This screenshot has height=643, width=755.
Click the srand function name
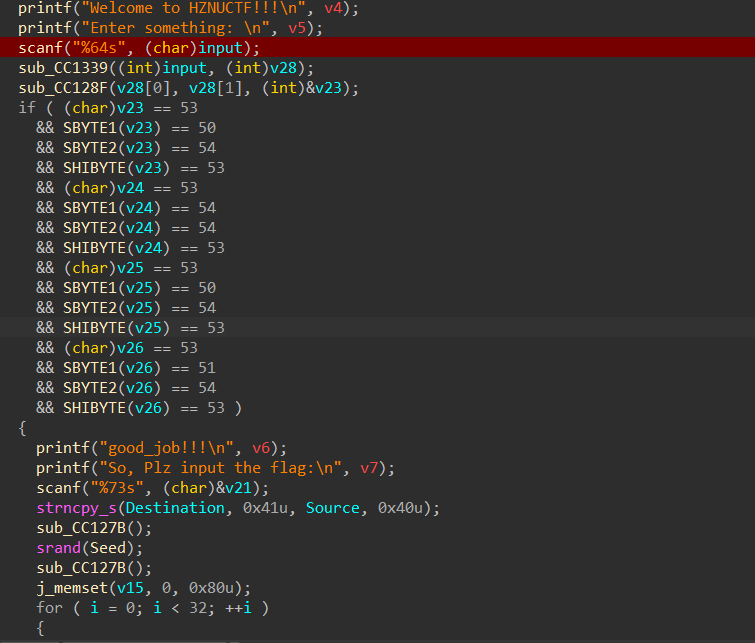point(59,548)
